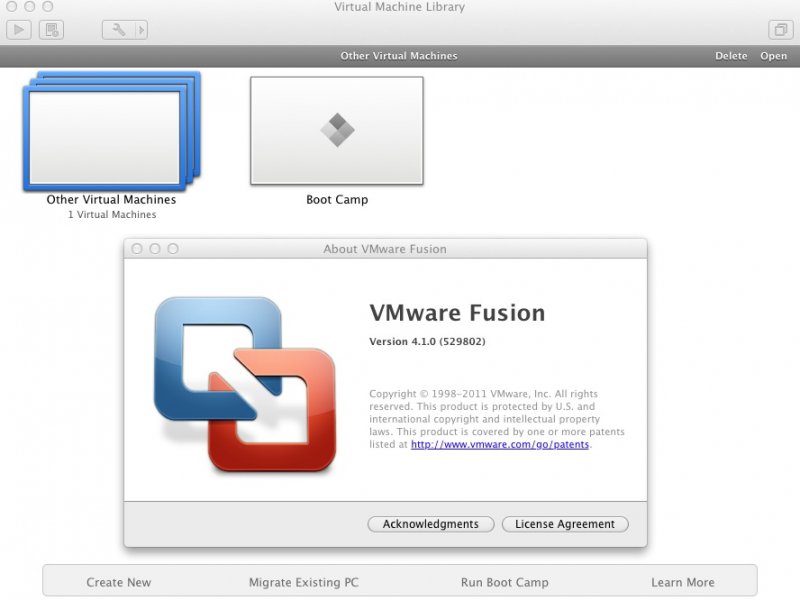Close the Virtual Machine Library window
Screen dimensions: 800x600
(11, 6)
